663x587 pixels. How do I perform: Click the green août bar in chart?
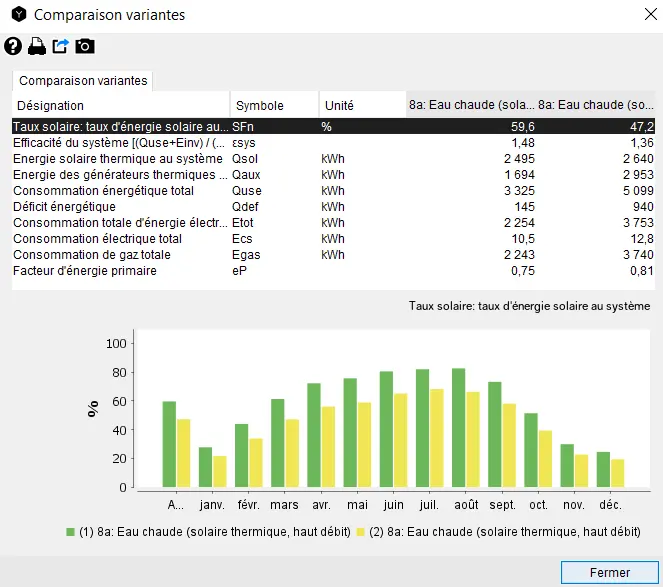[x=458, y=428]
